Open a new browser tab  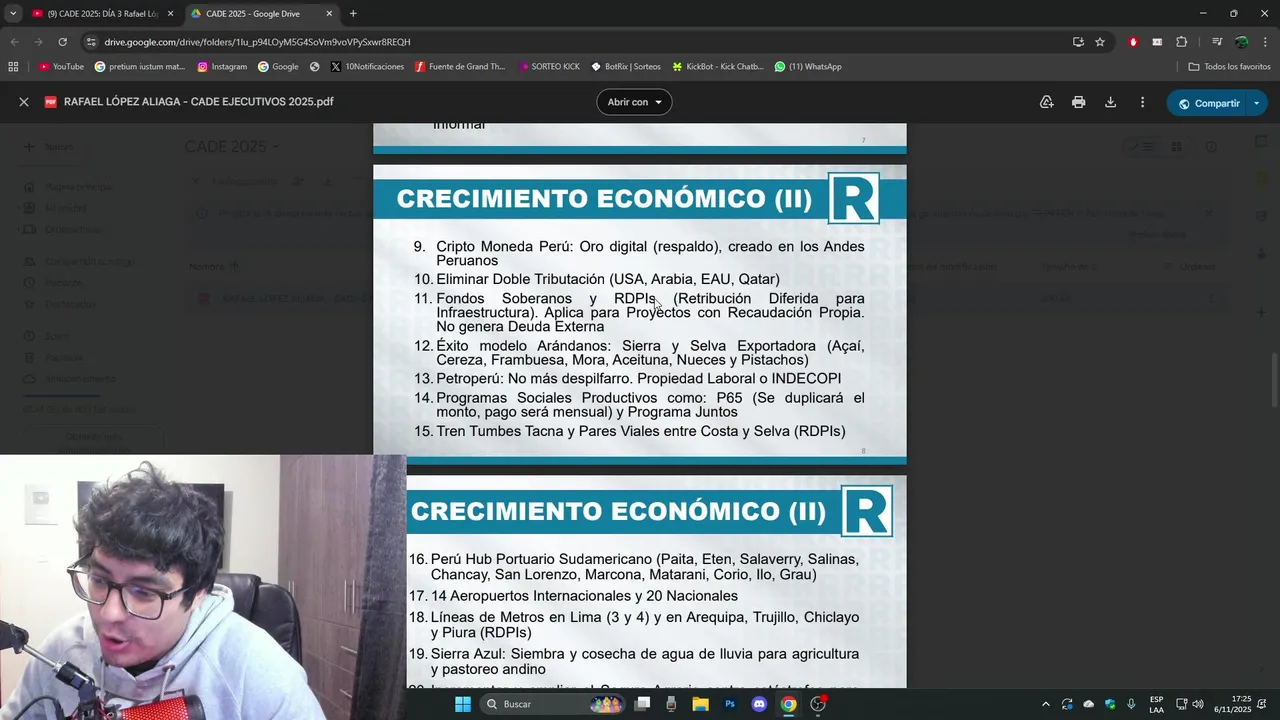353,14
